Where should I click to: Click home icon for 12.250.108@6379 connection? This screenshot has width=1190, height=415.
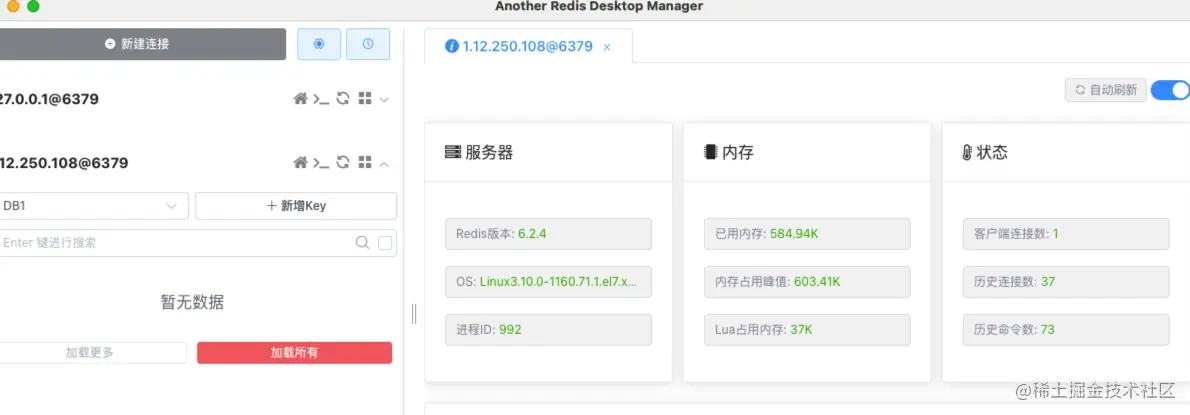pos(301,162)
